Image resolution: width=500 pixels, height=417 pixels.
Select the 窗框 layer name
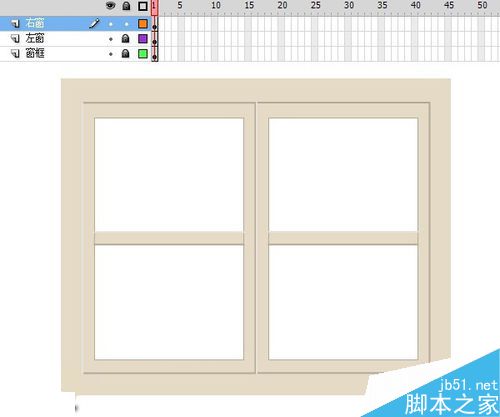(x=35, y=53)
